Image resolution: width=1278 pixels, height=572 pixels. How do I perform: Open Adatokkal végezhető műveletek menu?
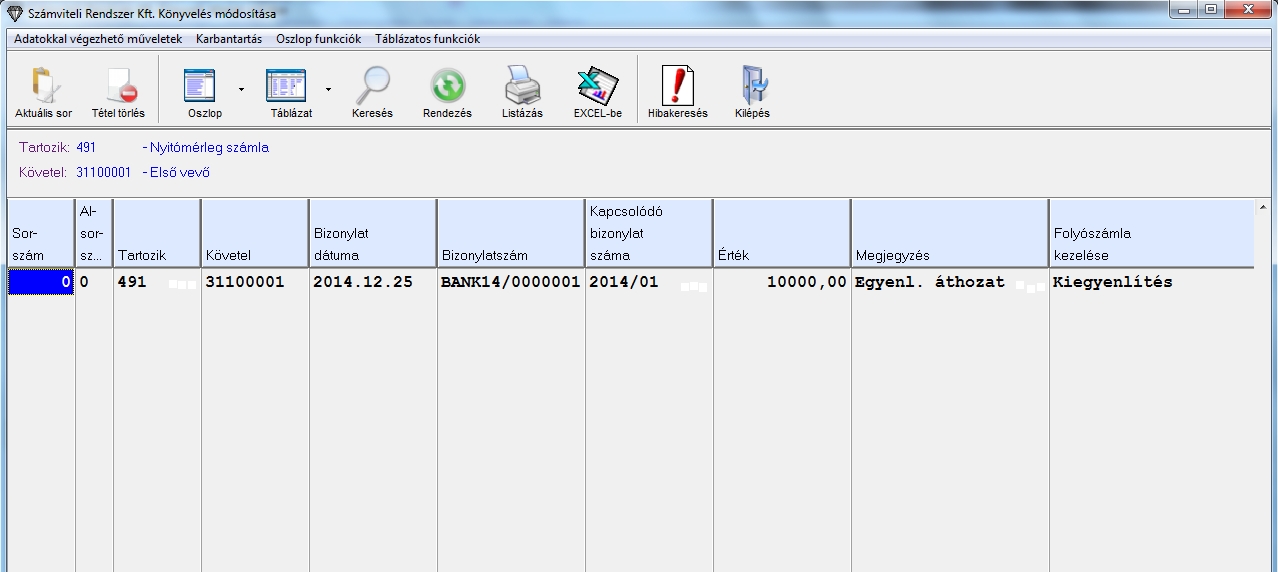[98, 39]
